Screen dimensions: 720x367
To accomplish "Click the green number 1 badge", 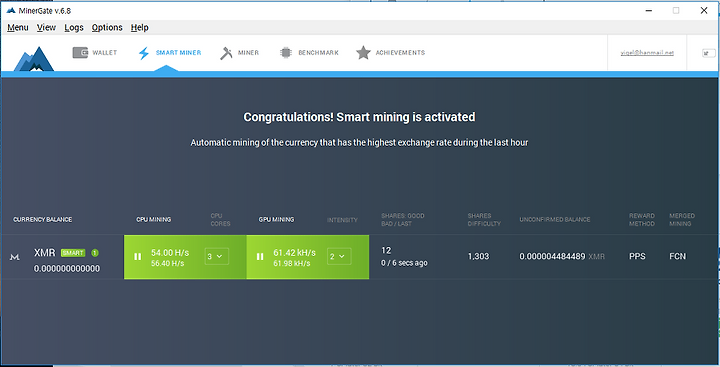I will coord(95,253).
